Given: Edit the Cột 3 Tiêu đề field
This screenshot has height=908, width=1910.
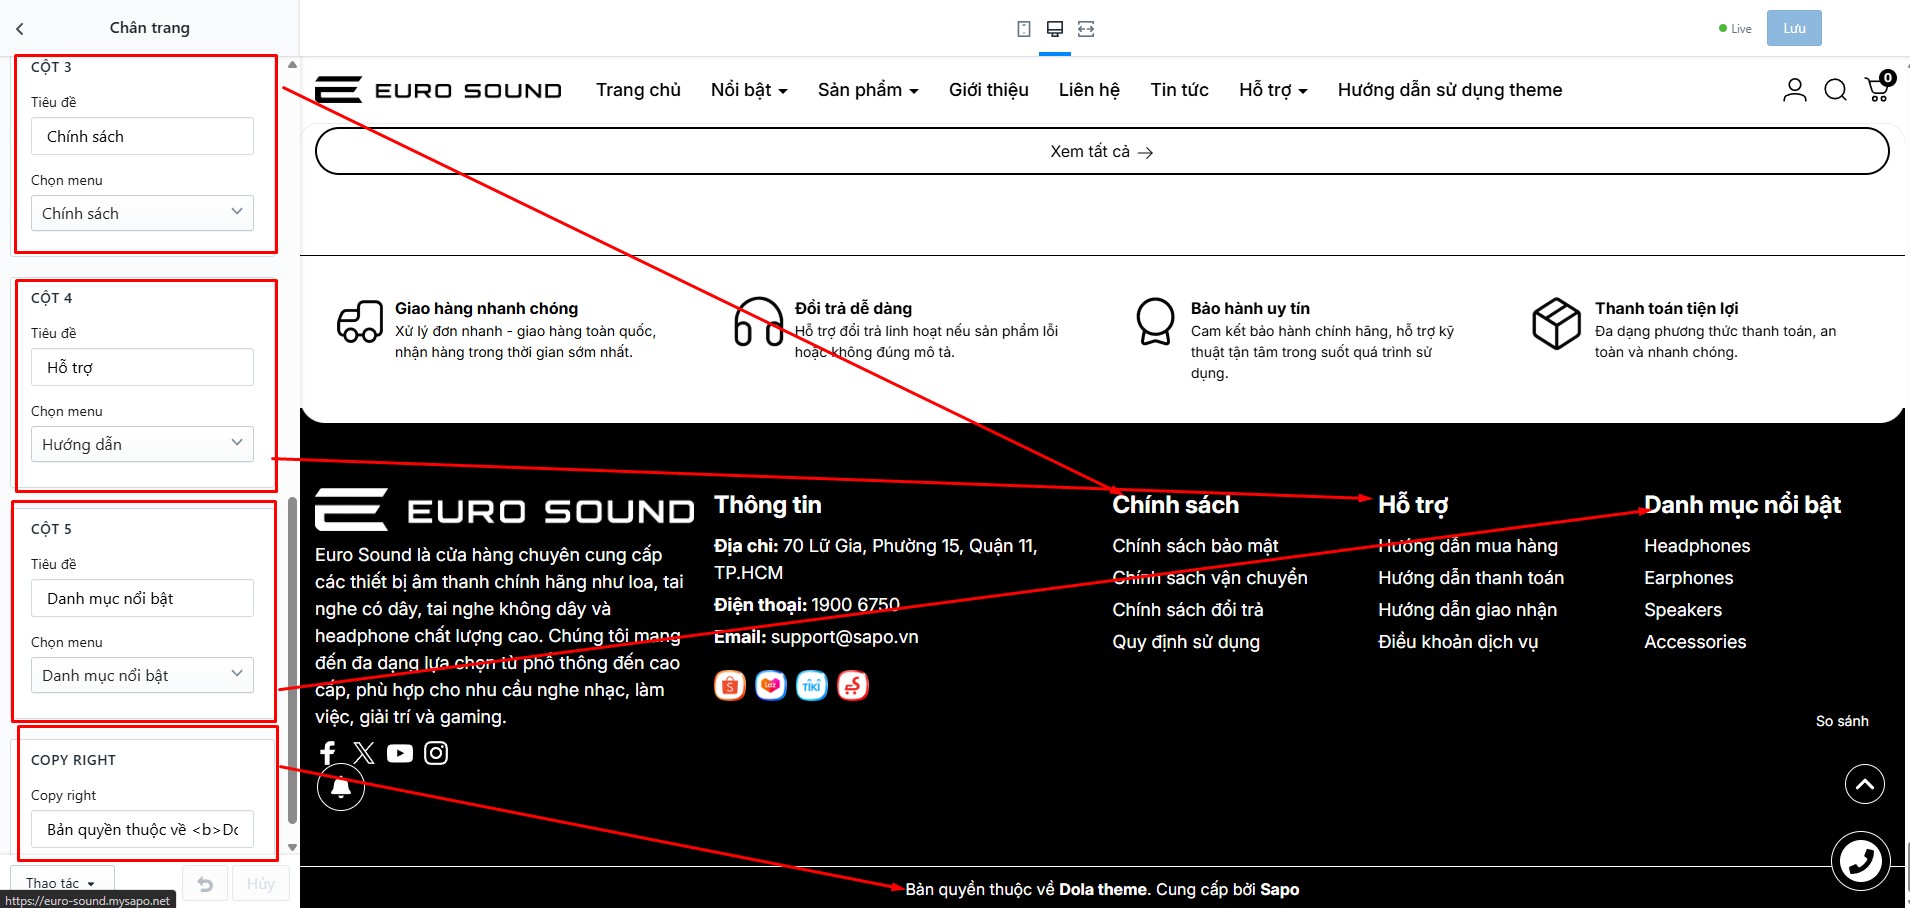Looking at the screenshot, I should 142,136.
